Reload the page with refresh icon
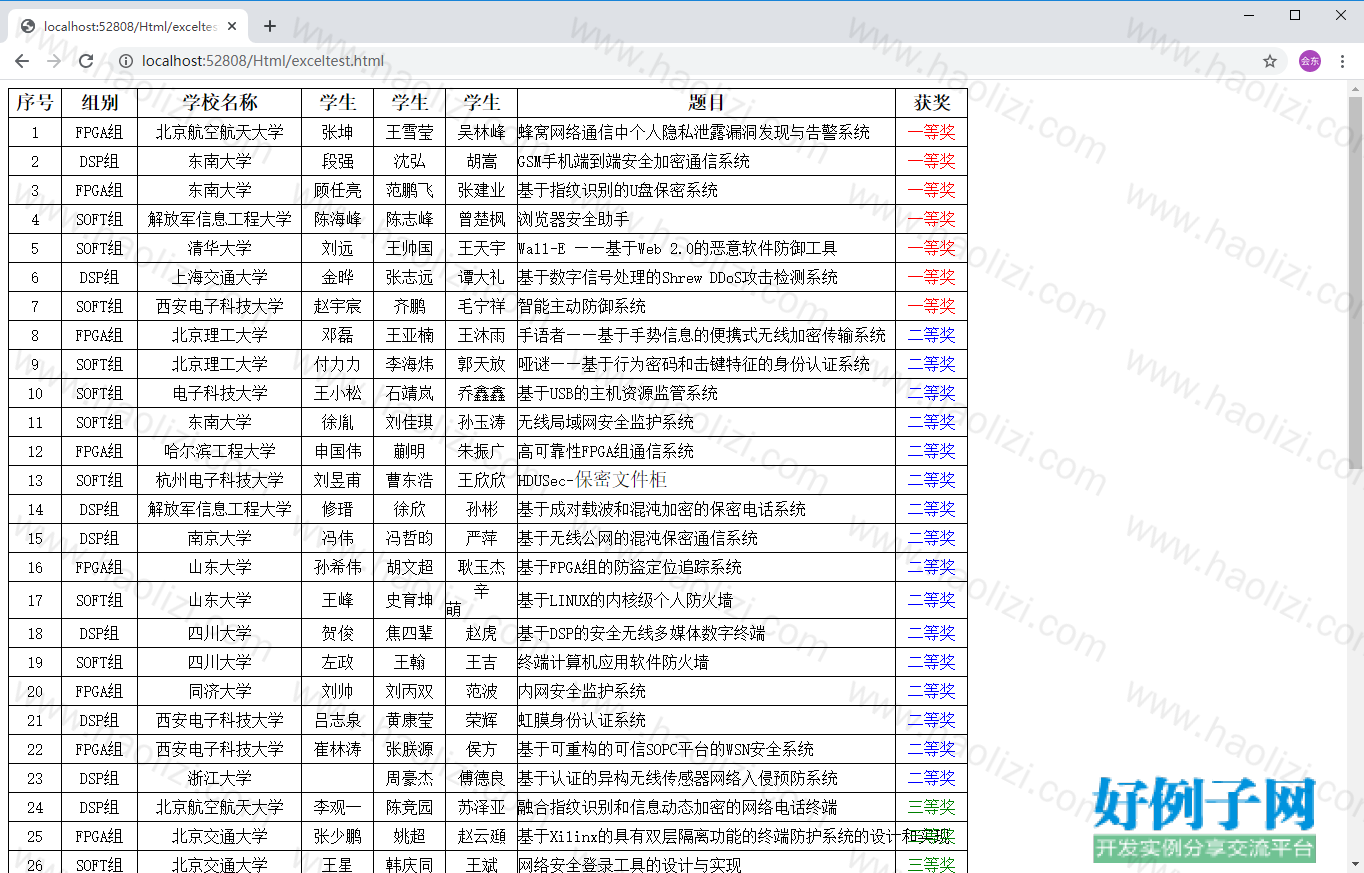The height and width of the screenshot is (873, 1364). coord(86,61)
